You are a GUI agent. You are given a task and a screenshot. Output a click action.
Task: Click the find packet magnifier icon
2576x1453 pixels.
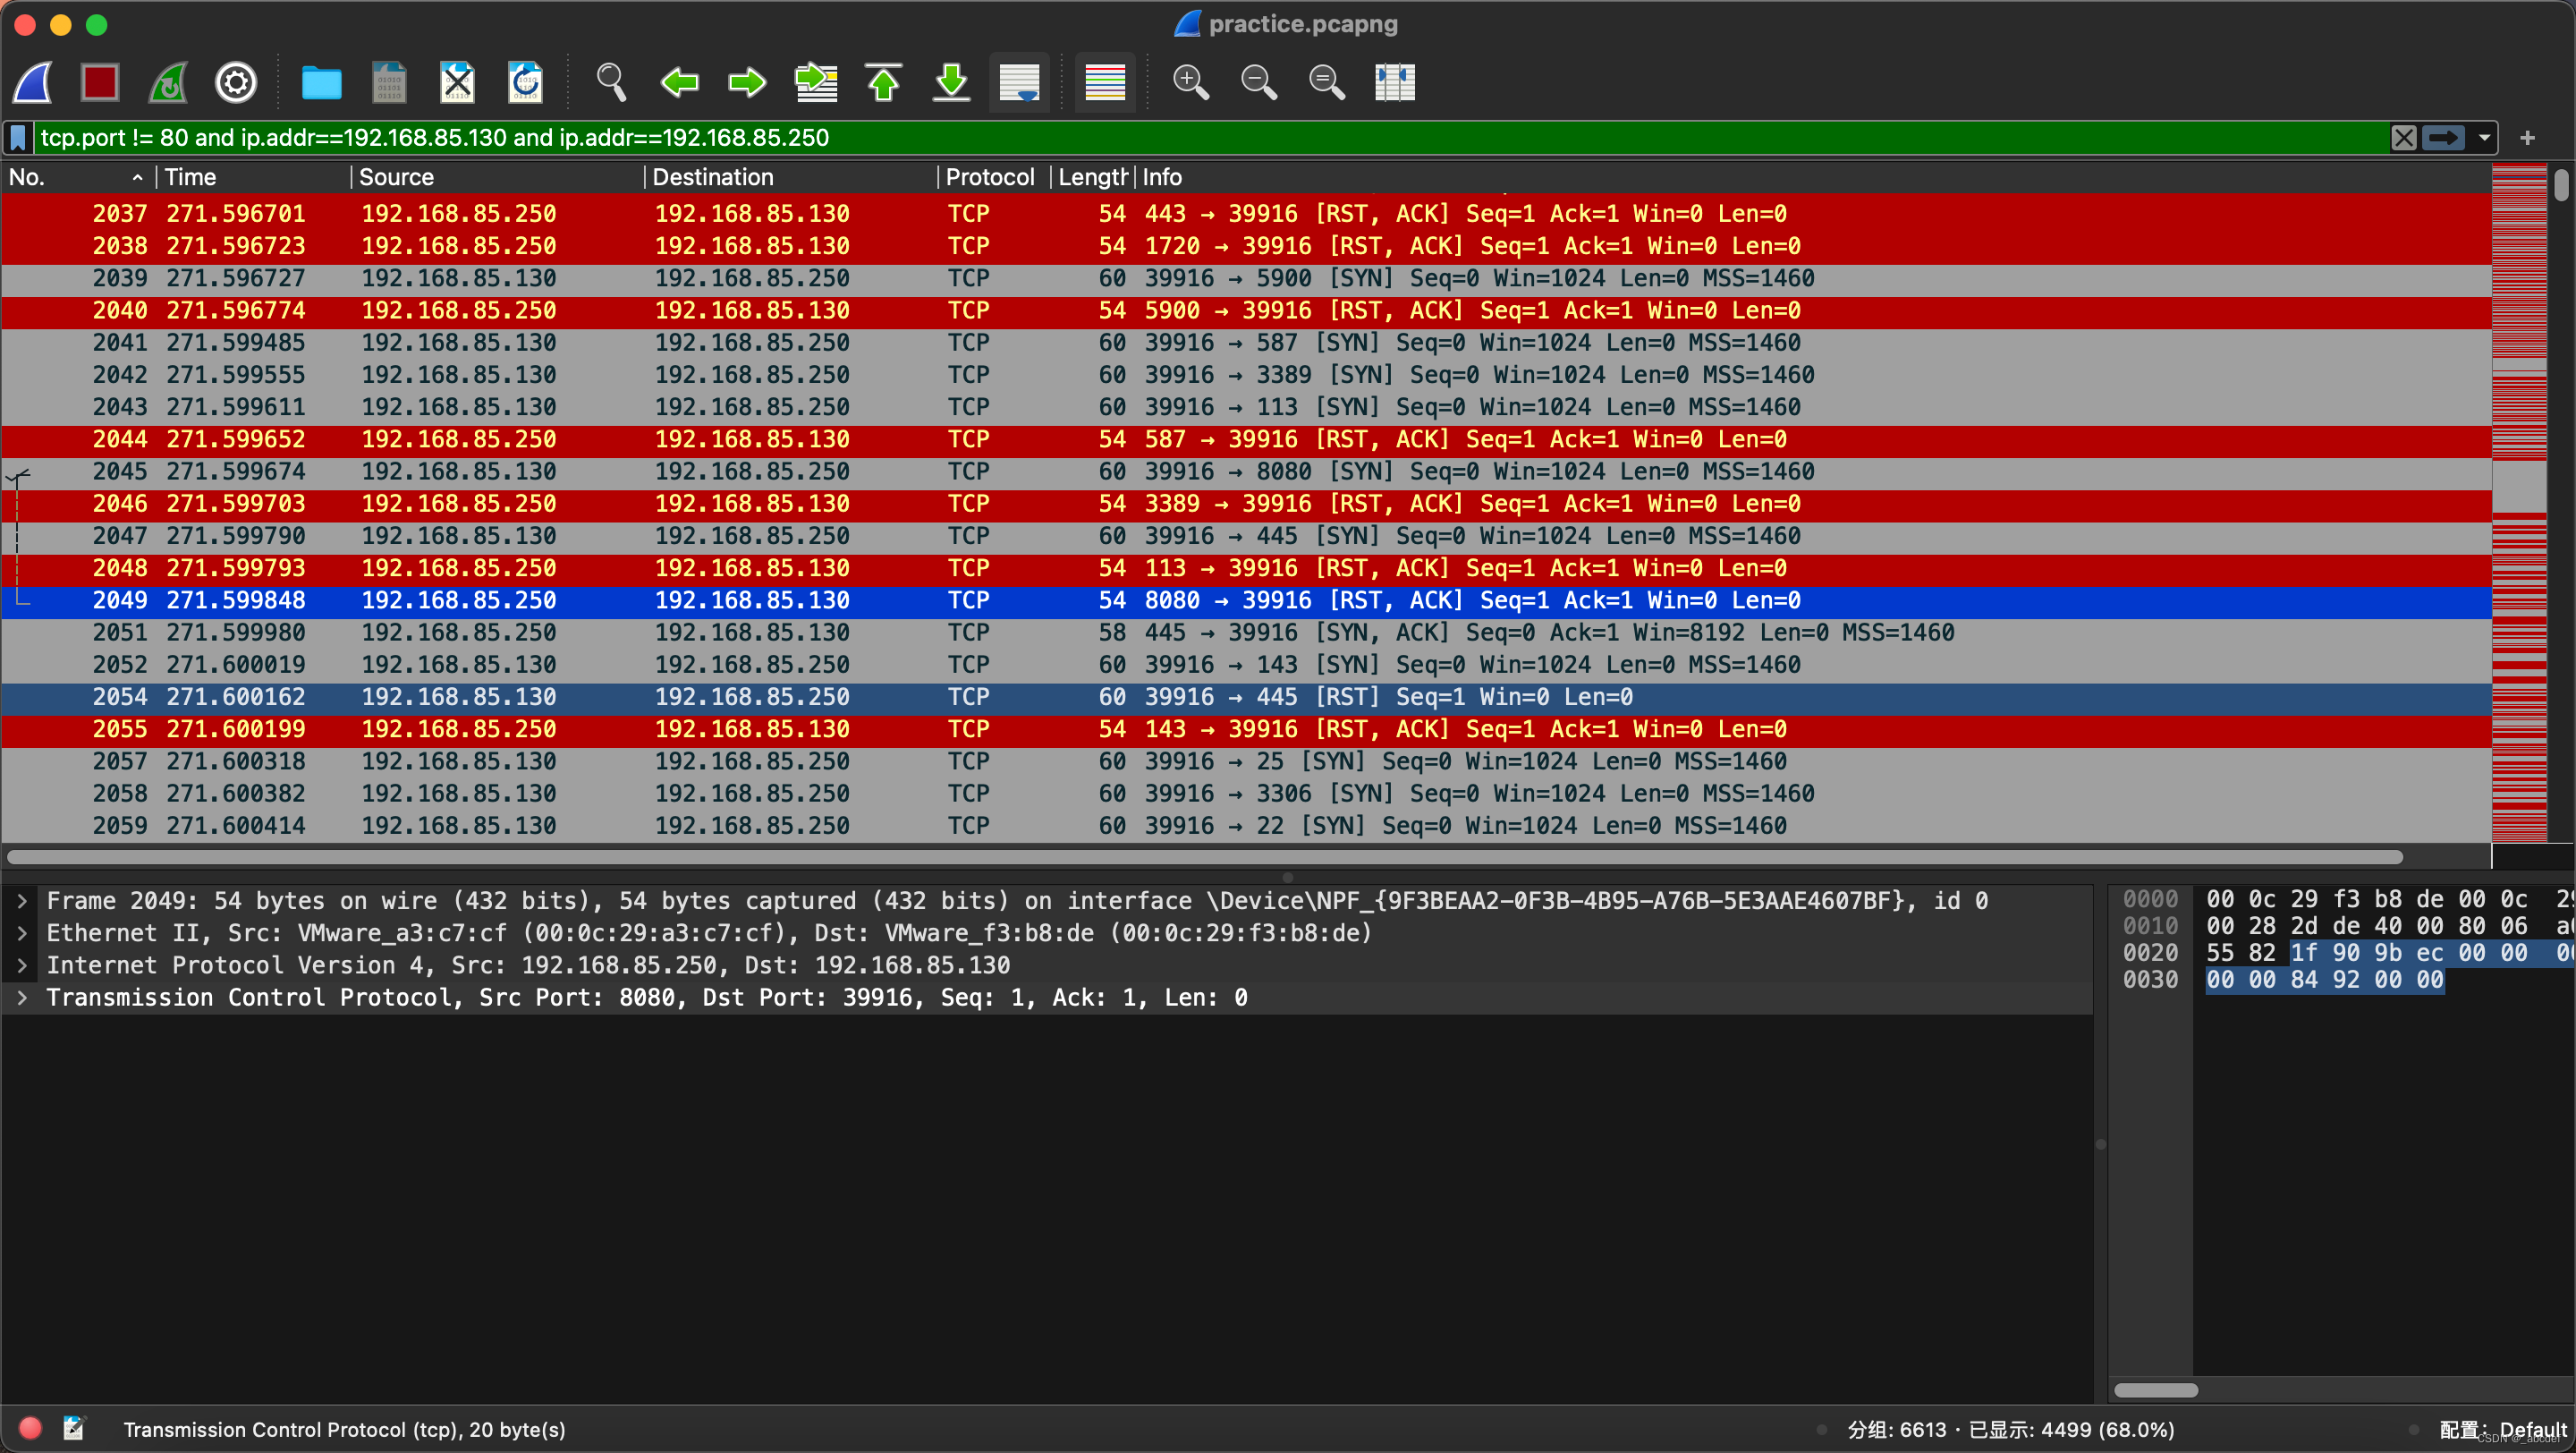point(611,82)
